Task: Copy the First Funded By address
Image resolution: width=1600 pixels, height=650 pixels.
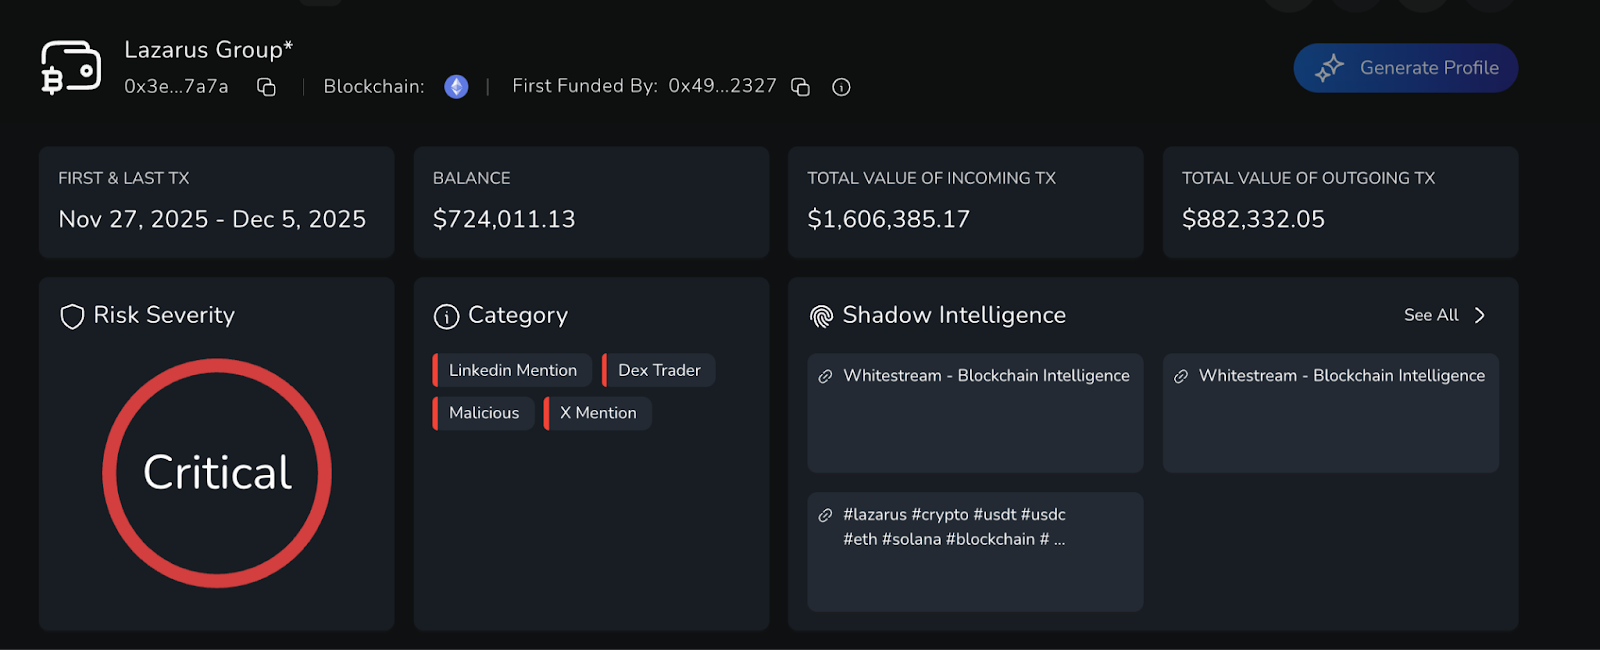Action: (x=800, y=87)
